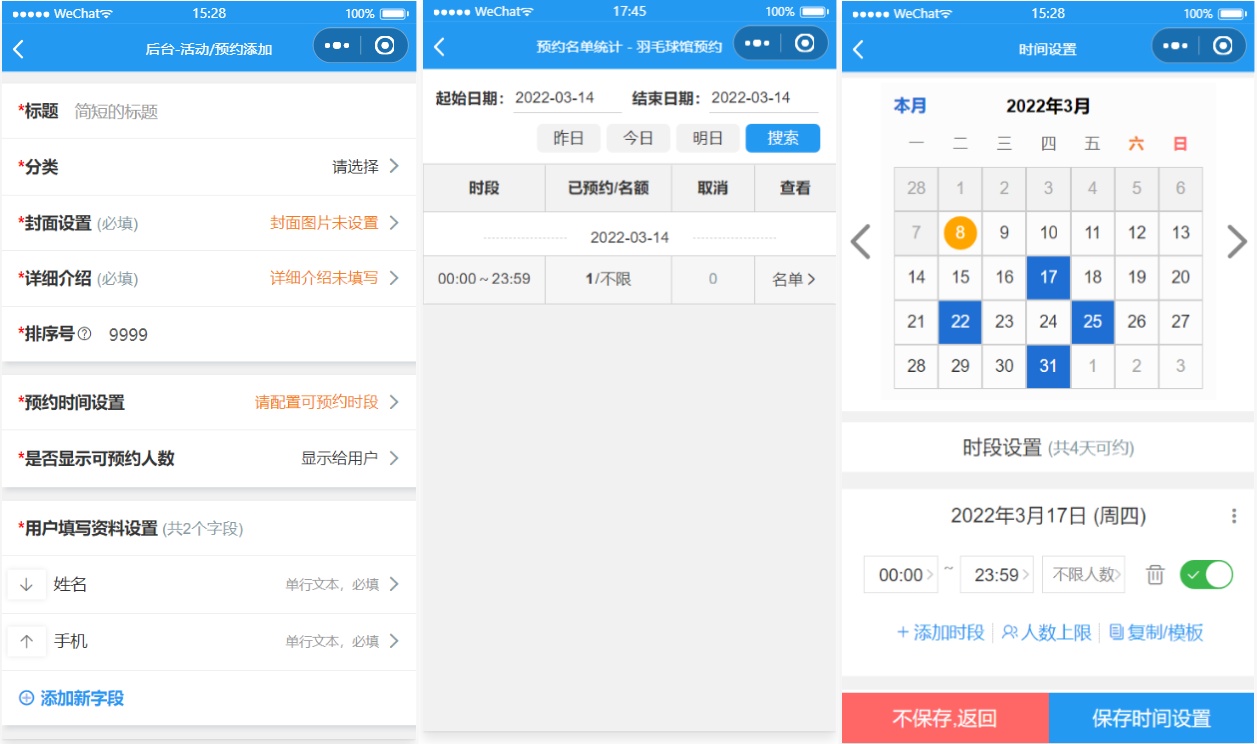Open the three-dot menu on 2022年3月17日 card

click(x=1232, y=516)
